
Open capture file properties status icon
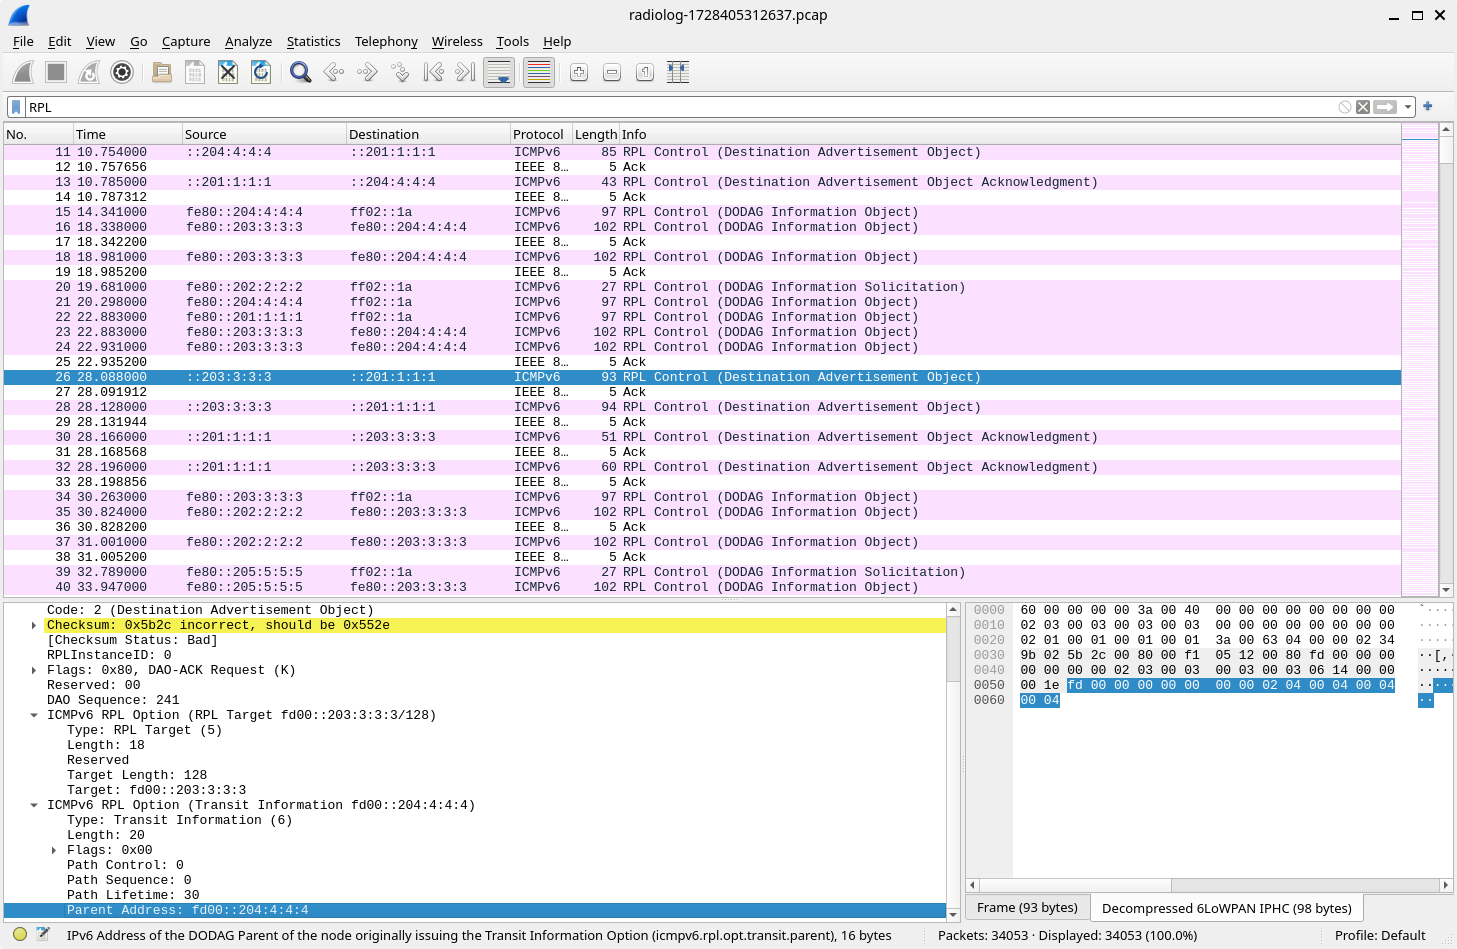point(43,935)
